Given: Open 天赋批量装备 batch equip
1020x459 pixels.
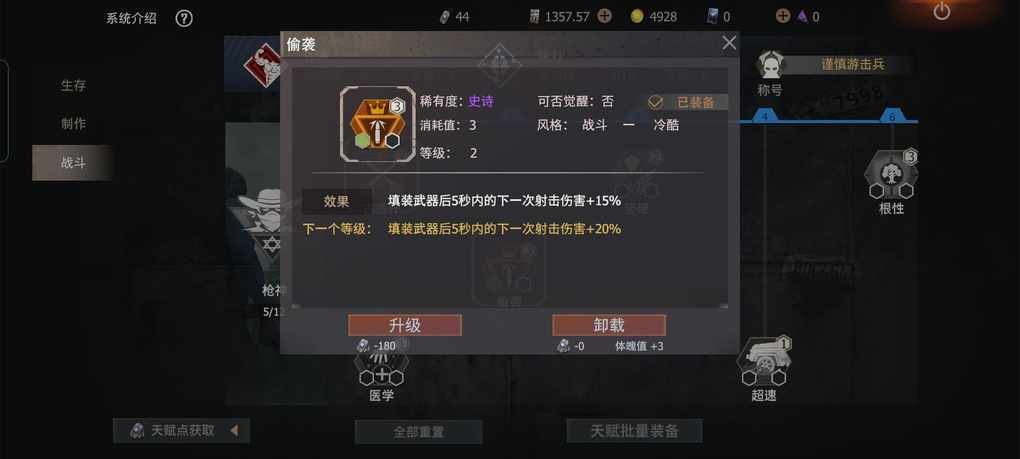Looking at the screenshot, I should [634, 431].
